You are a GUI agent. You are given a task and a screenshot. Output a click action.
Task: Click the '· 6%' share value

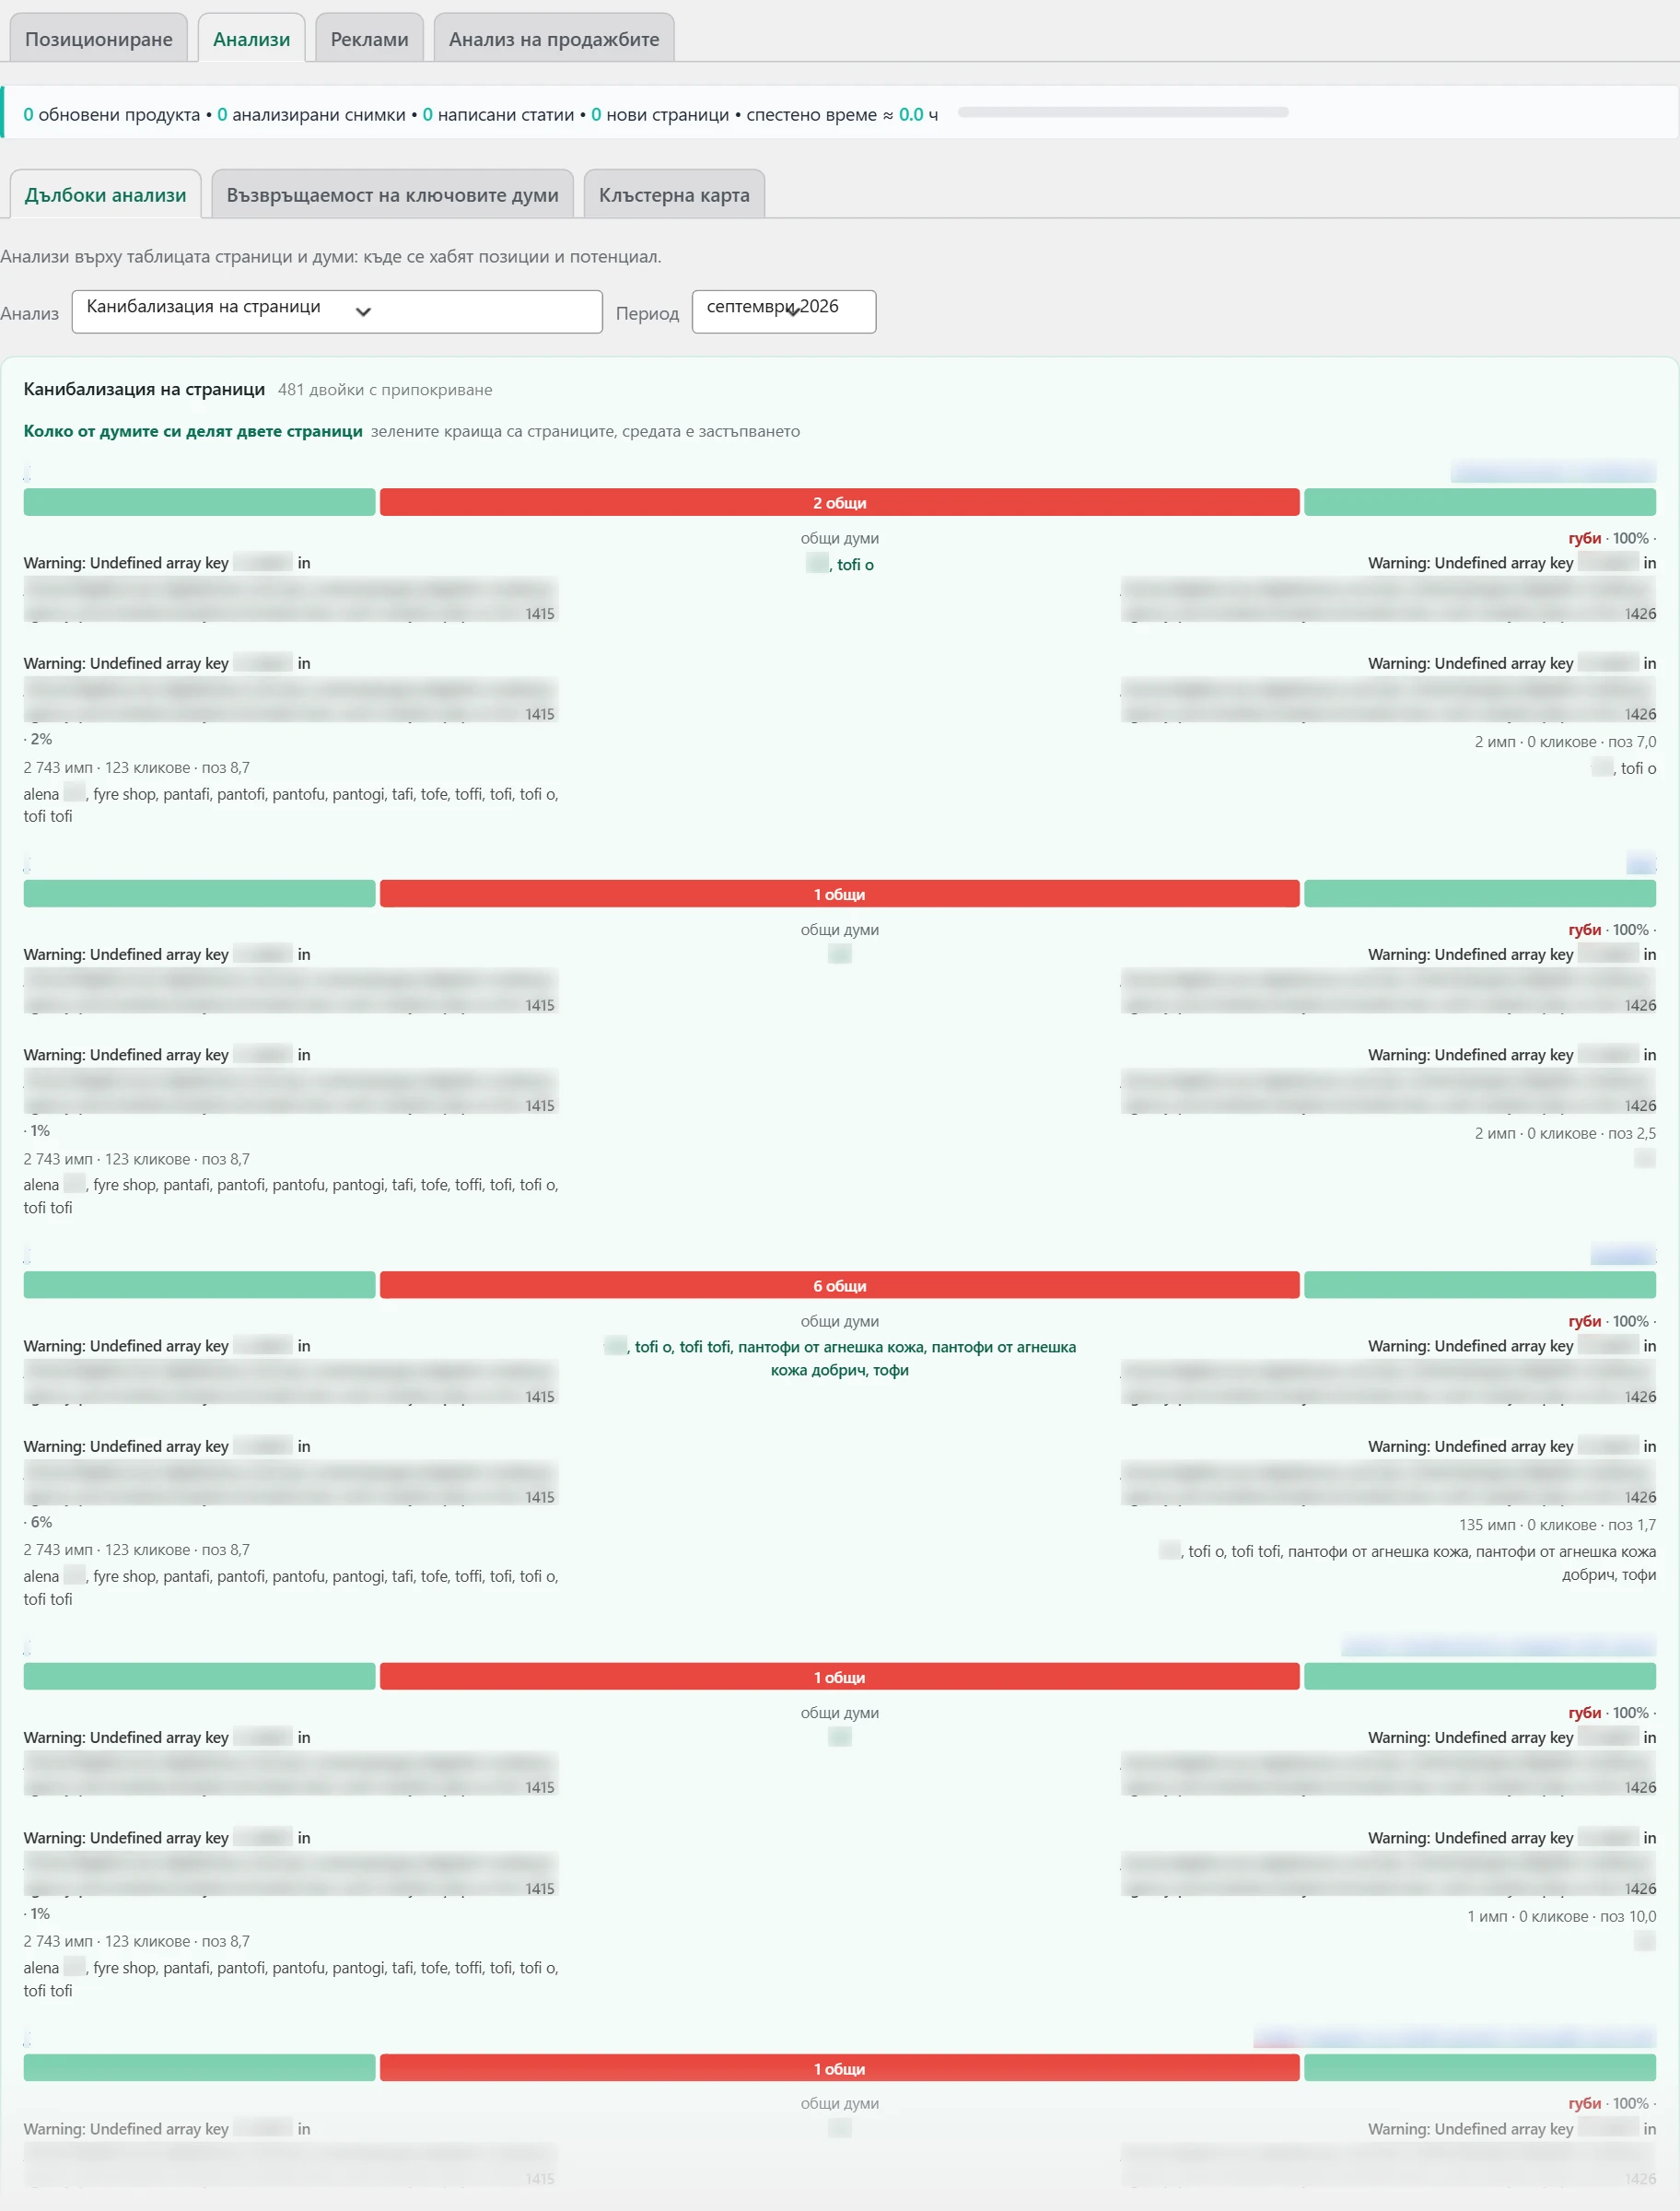(x=38, y=1522)
